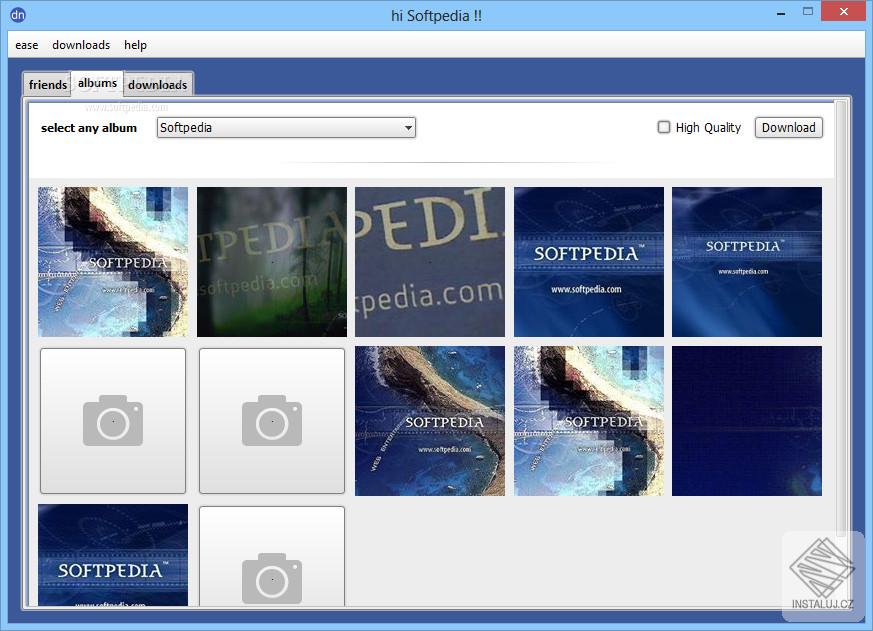Click the dn app icon in title bar

coord(17,14)
